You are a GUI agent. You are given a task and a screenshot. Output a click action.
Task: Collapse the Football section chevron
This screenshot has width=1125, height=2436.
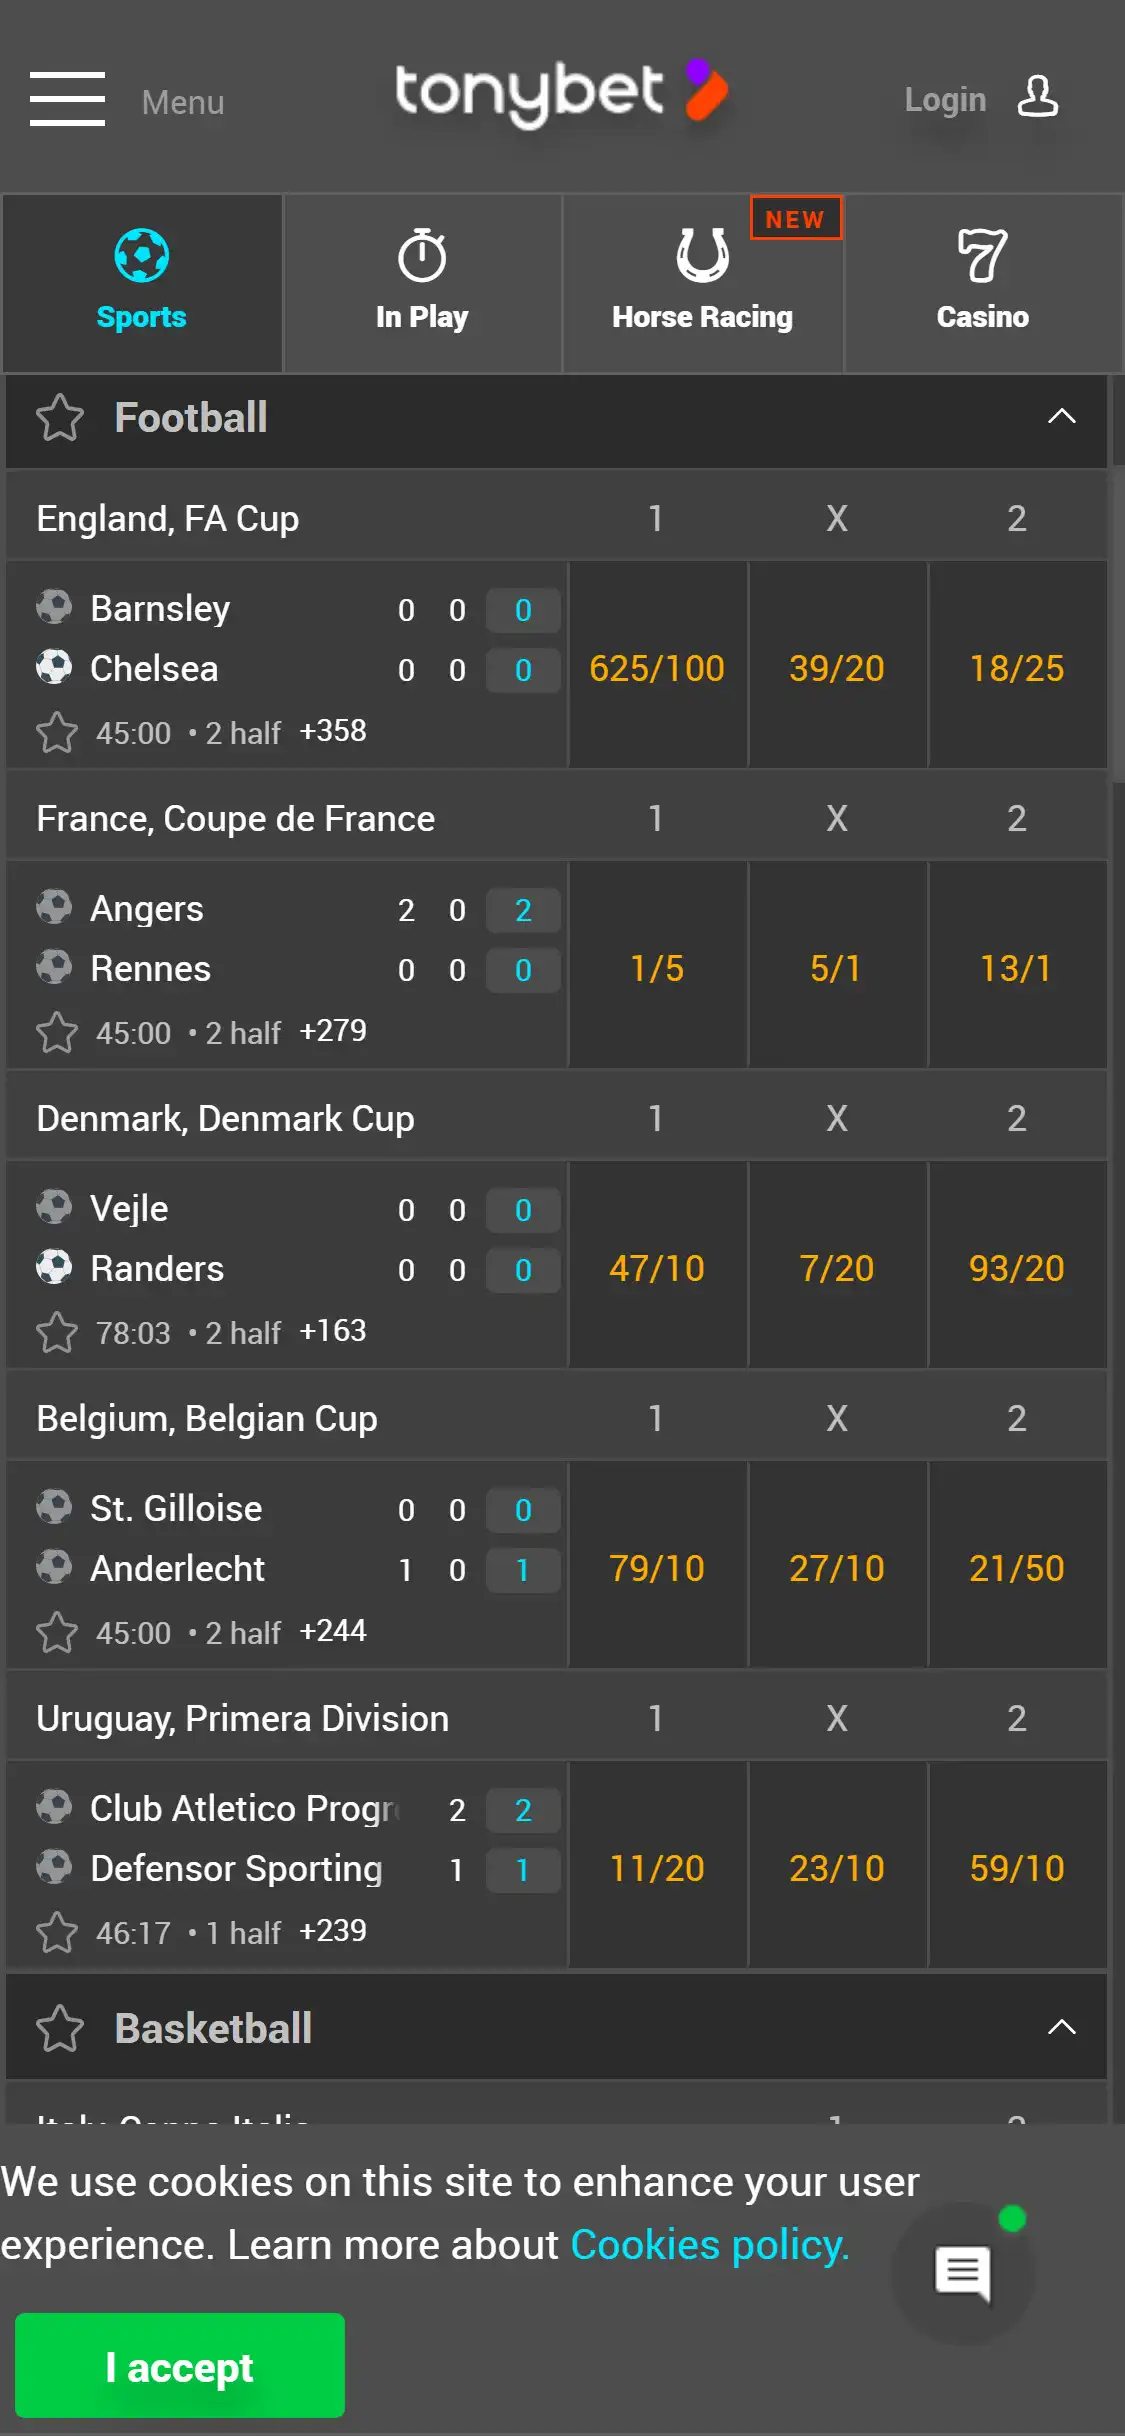(1061, 417)
